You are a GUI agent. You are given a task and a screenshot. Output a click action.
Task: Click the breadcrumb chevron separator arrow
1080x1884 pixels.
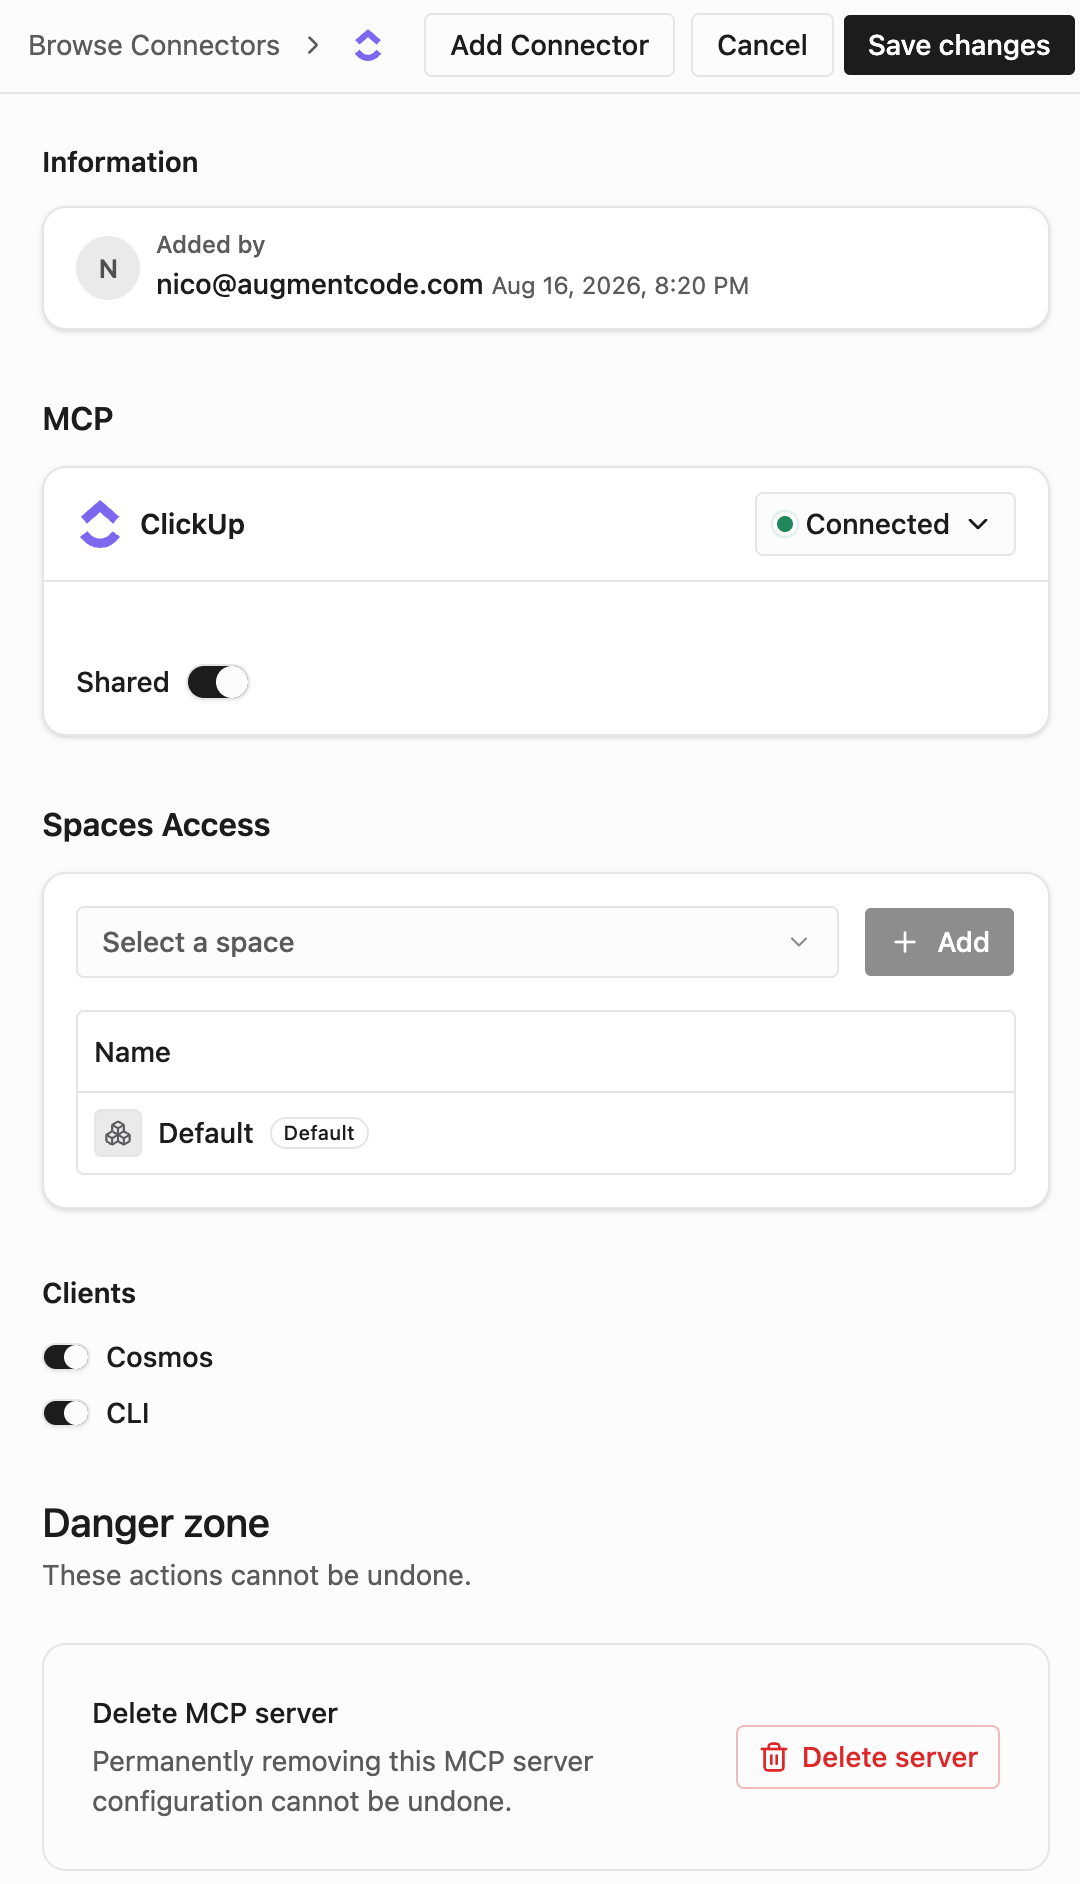(313, 45)
